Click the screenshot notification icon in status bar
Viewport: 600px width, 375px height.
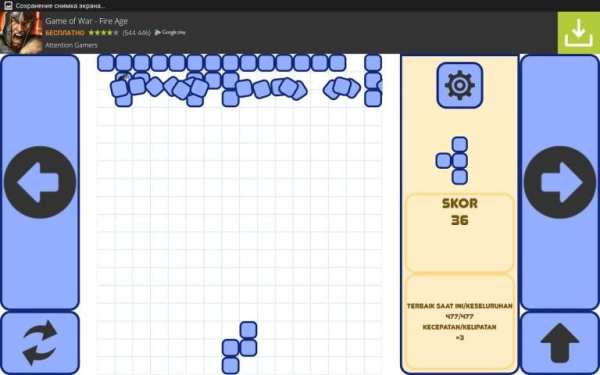8,5
